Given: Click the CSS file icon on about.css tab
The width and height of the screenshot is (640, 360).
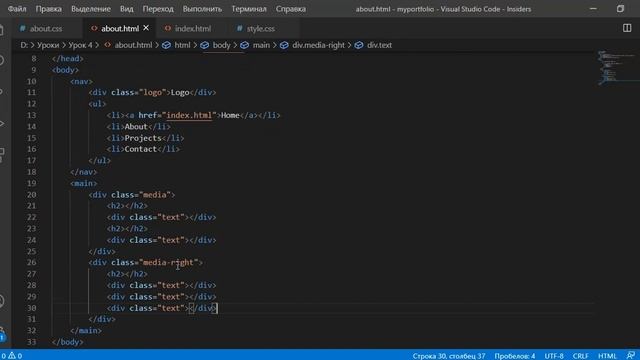Looking at the screenshot, I should click(x=23, y=28).
